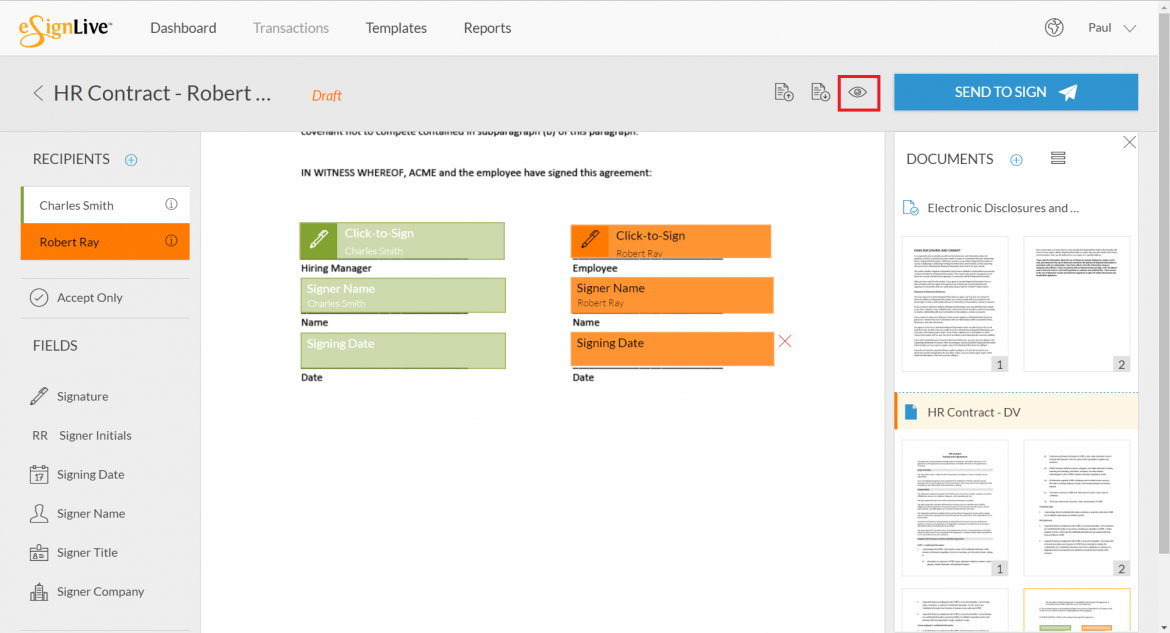This screenshot has height=633, width=1170.
Task: Click the upload document icon
Action: tap(784, 91)
